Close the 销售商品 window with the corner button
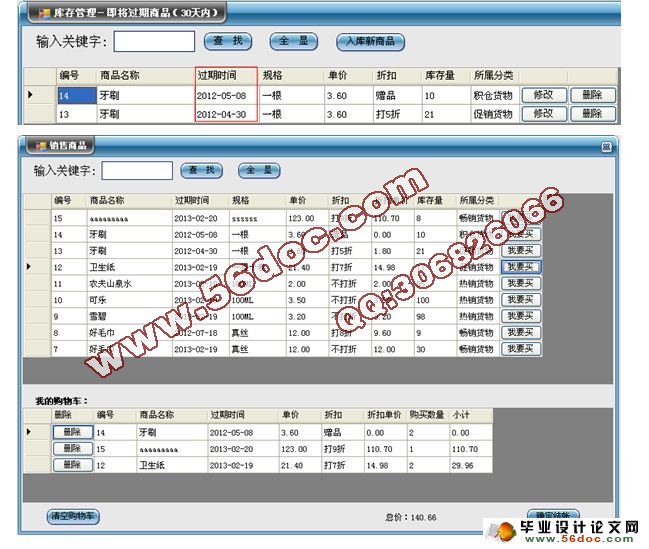This screenshot has height=549, width=649. (606, 147)
